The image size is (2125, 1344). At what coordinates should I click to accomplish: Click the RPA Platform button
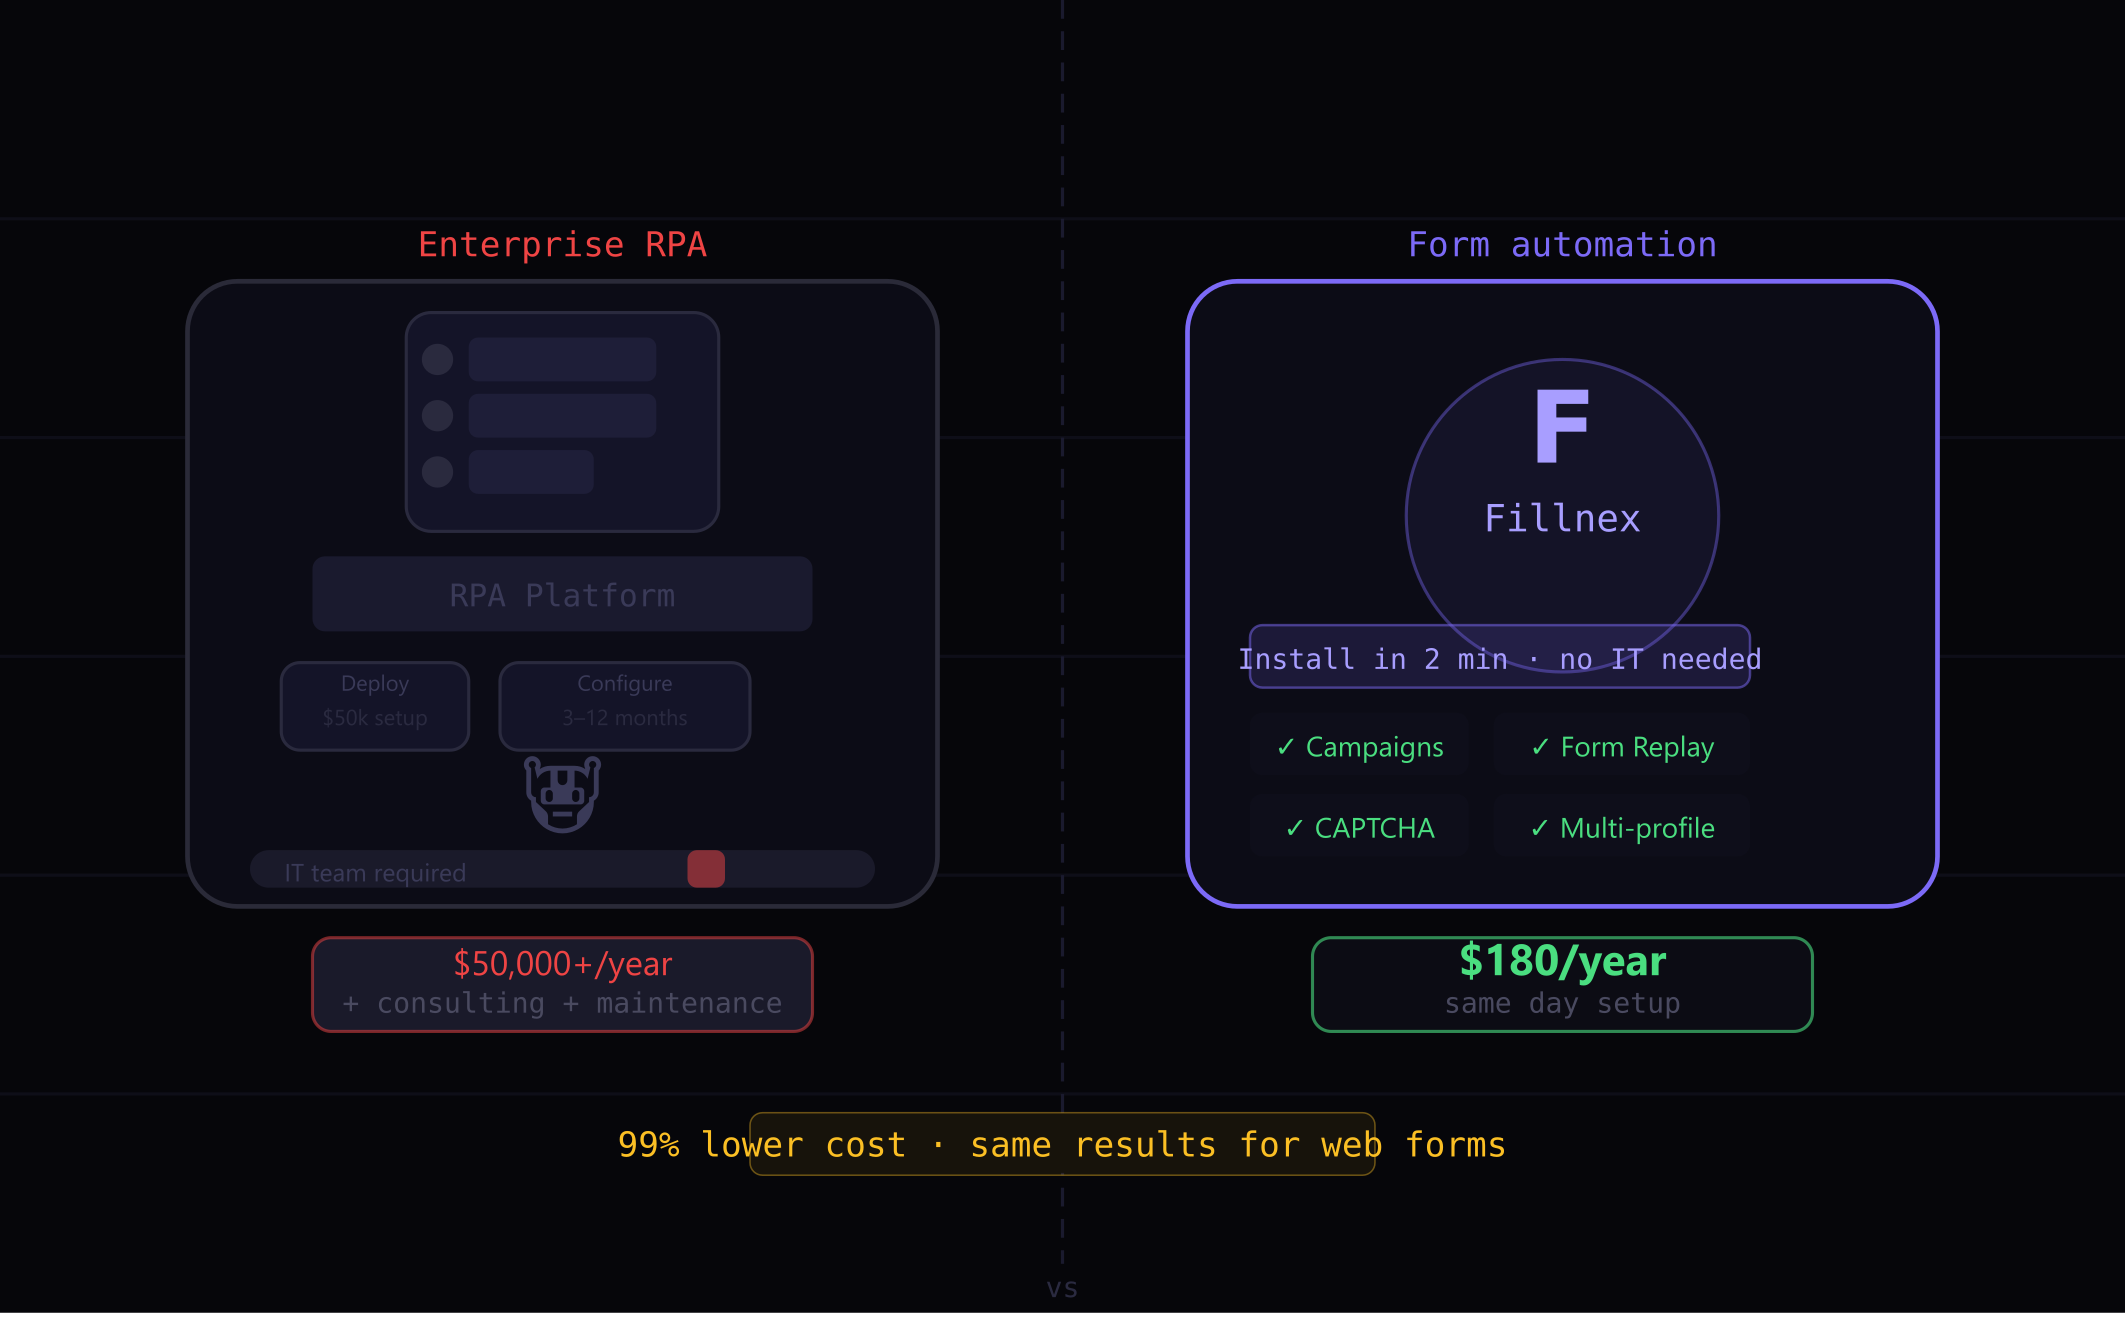(562, 594)
